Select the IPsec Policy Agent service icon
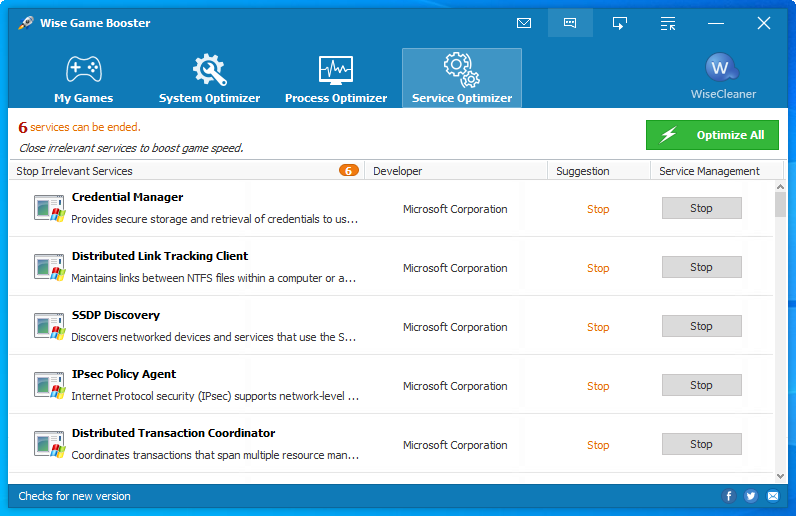Viewport: 796px width, 516px height. coord(49,385)
